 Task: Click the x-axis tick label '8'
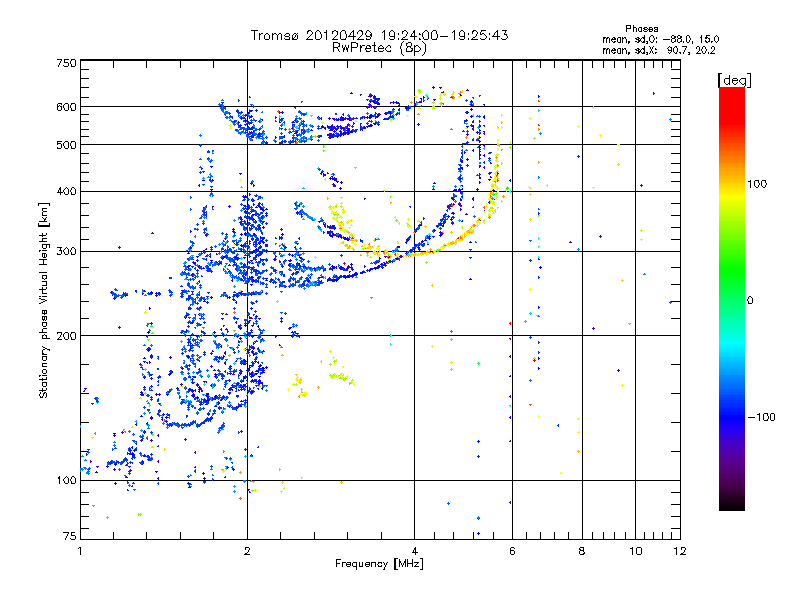582,551
